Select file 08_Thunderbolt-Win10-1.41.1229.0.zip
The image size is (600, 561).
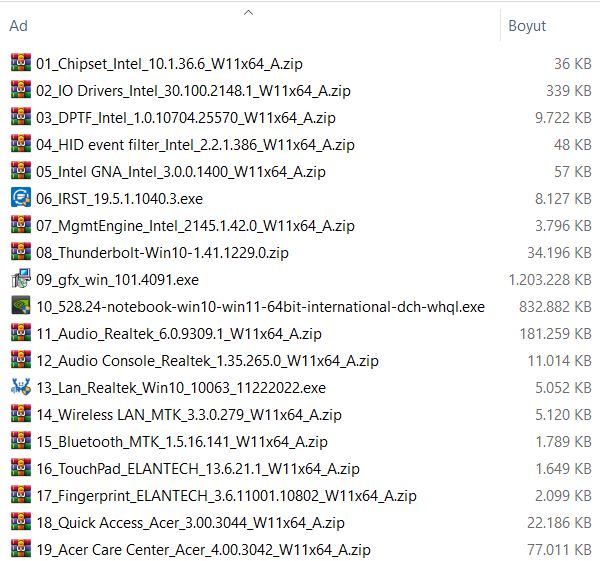tap(162, 253)
